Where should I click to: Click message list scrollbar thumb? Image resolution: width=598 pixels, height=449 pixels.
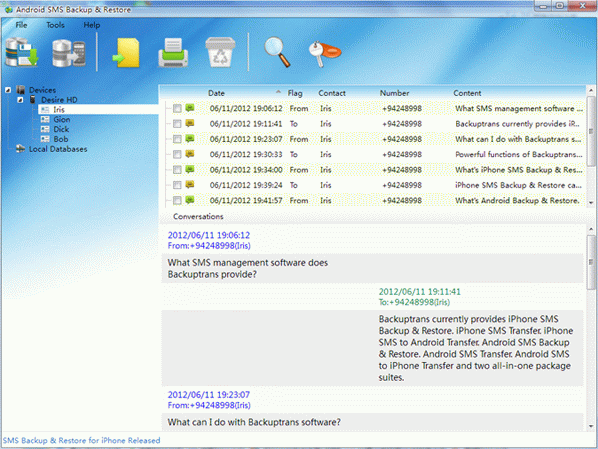pos(591,131)
